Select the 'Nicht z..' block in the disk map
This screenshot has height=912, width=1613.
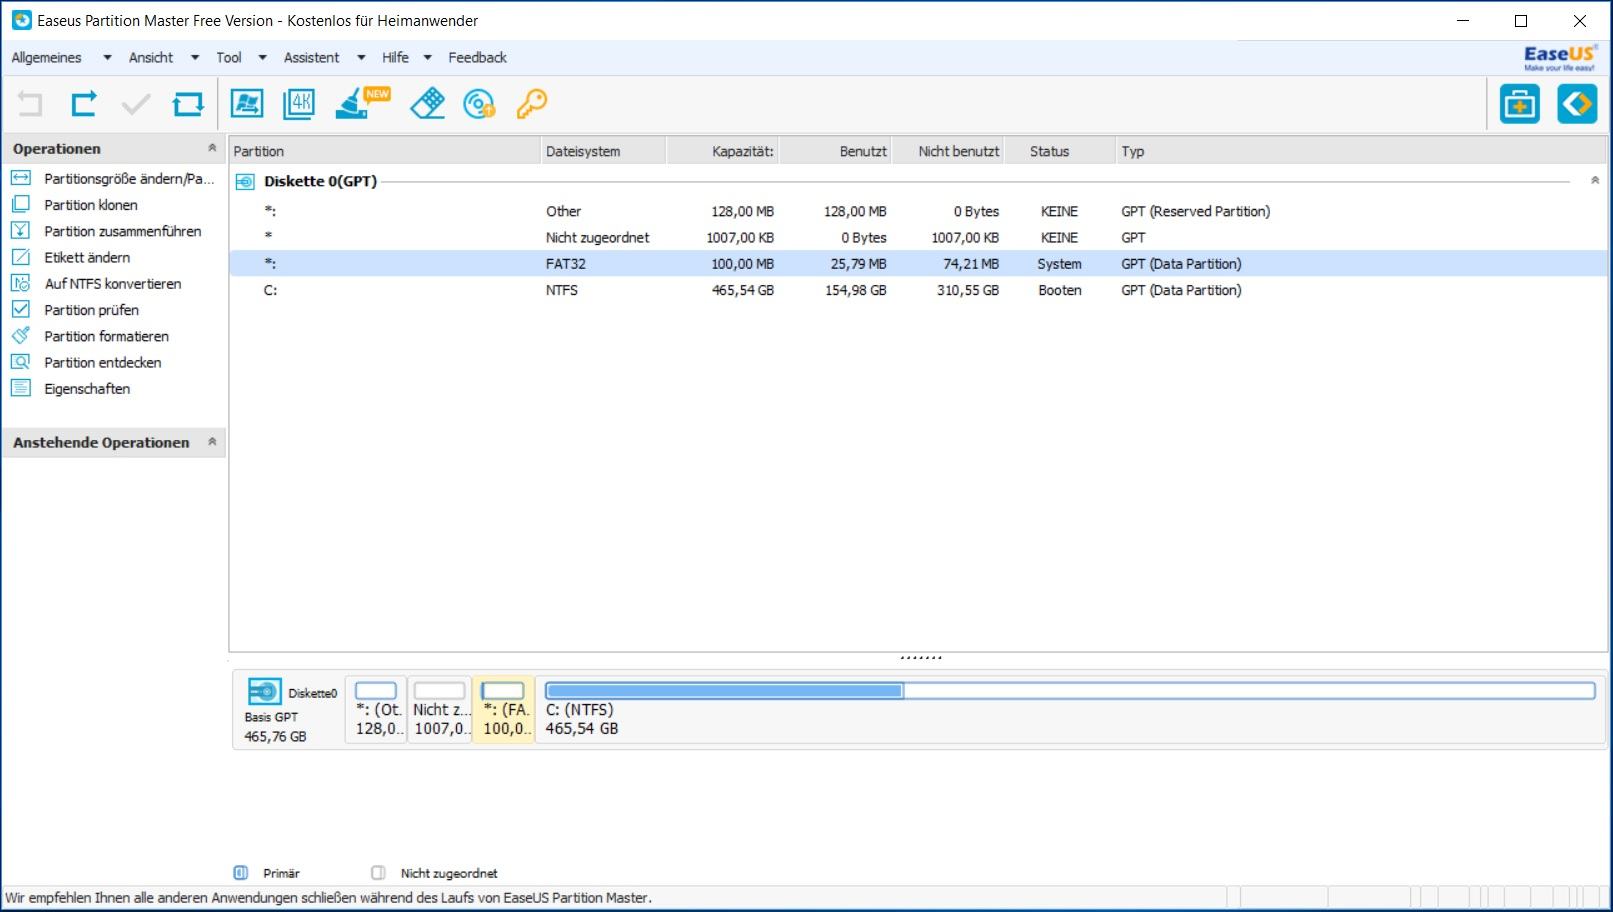pos(440,710)
